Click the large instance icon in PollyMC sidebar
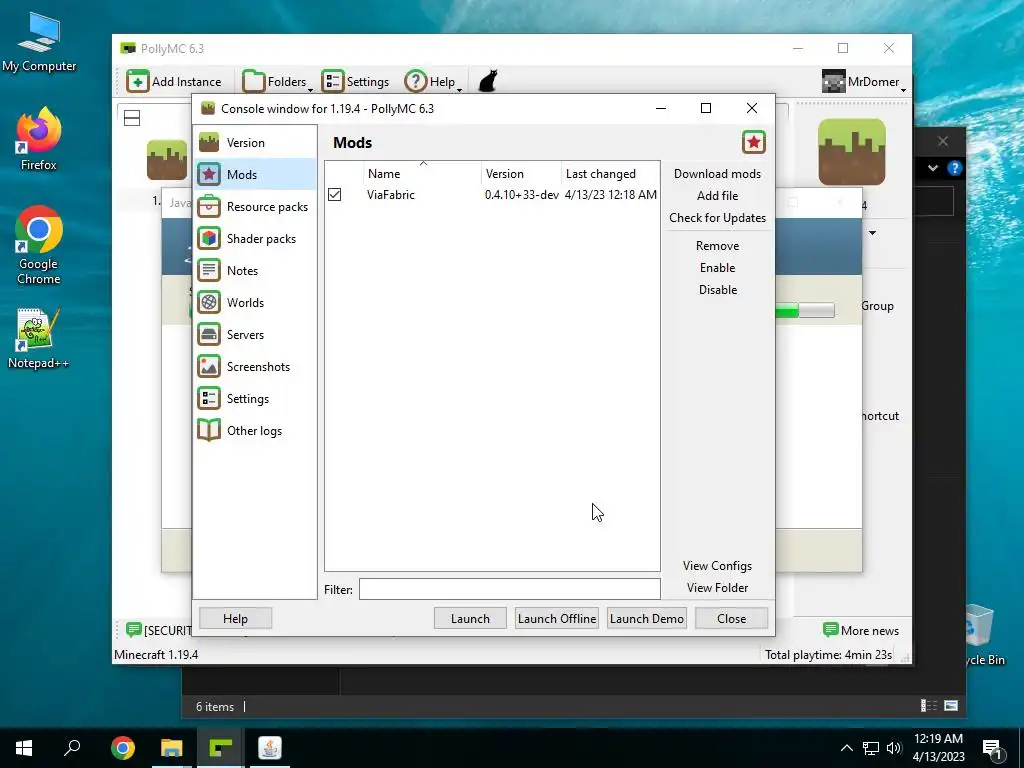 [852, 152]
